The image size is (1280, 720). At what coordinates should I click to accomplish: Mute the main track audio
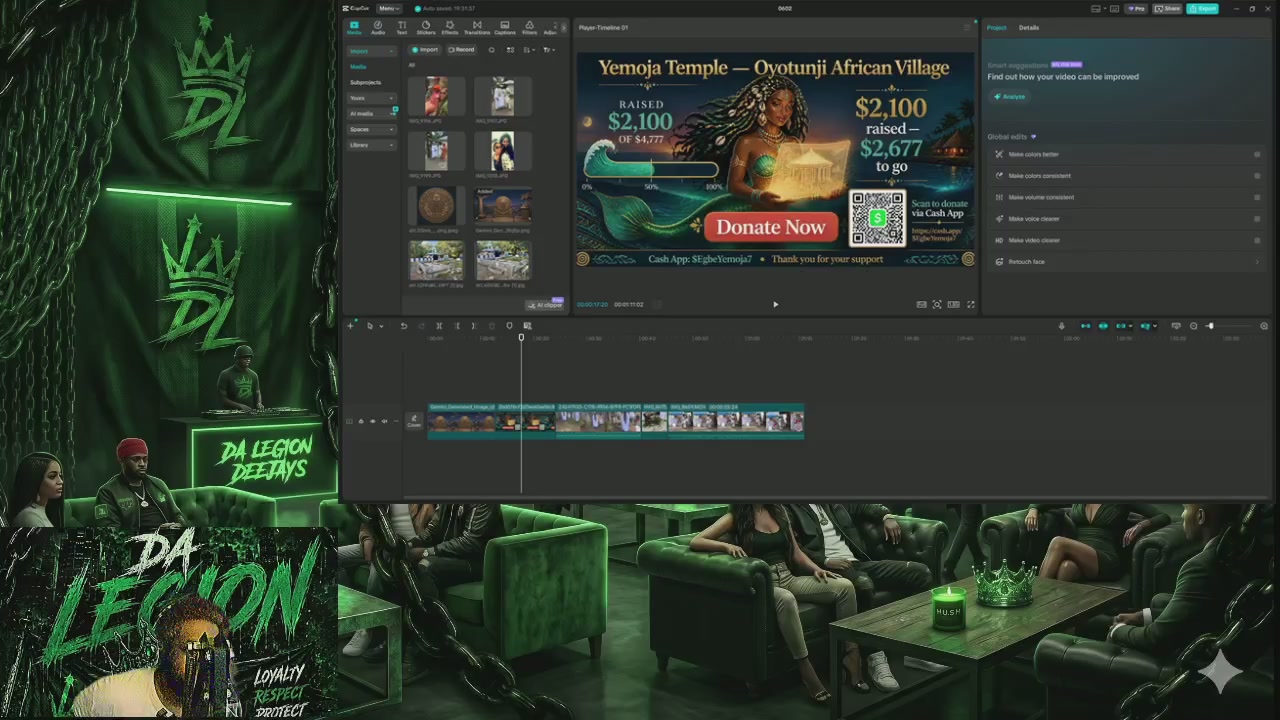pos(384,421)
